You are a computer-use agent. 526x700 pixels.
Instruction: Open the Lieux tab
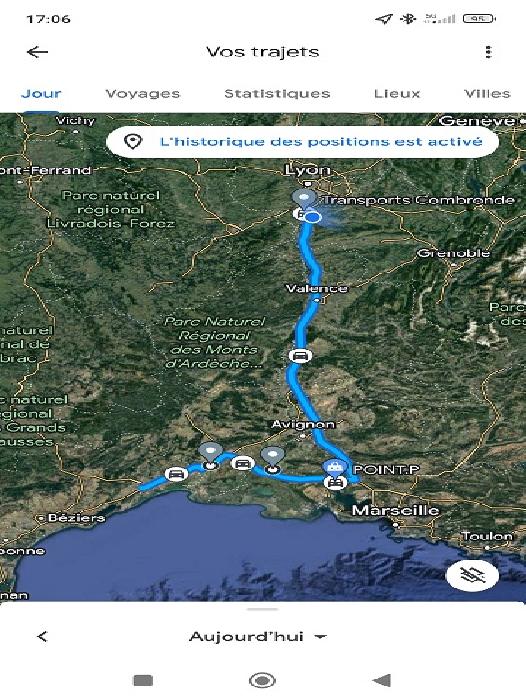397,93
